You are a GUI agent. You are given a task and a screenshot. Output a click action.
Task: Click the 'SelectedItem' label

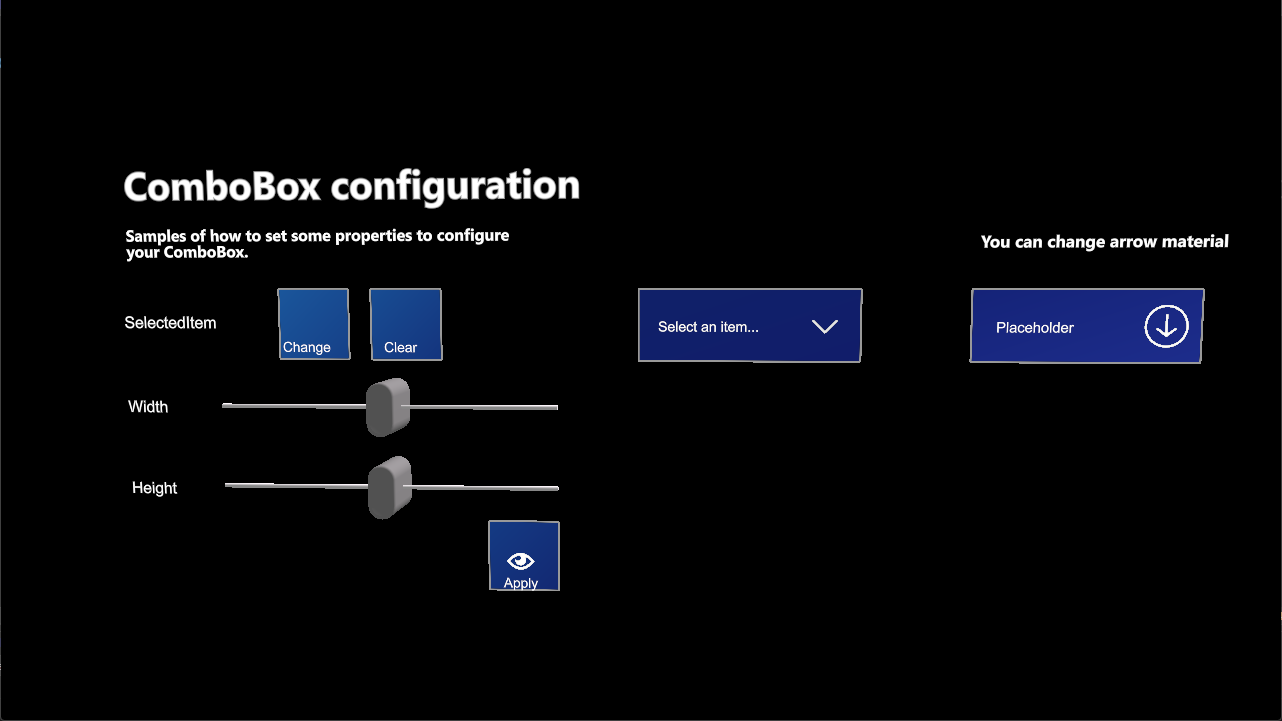tap(170, 323)
